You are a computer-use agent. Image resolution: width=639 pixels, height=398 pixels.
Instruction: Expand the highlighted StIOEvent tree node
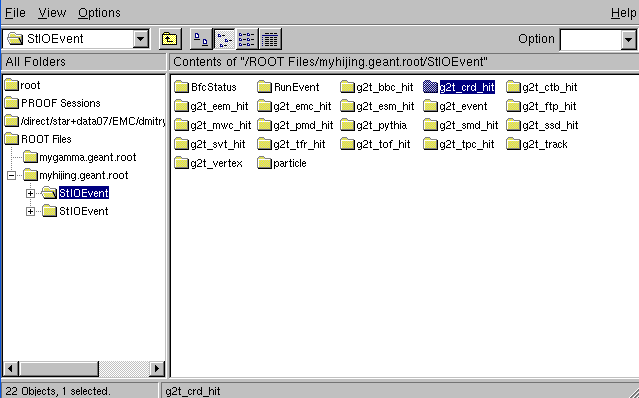click(x=30, y=194)
